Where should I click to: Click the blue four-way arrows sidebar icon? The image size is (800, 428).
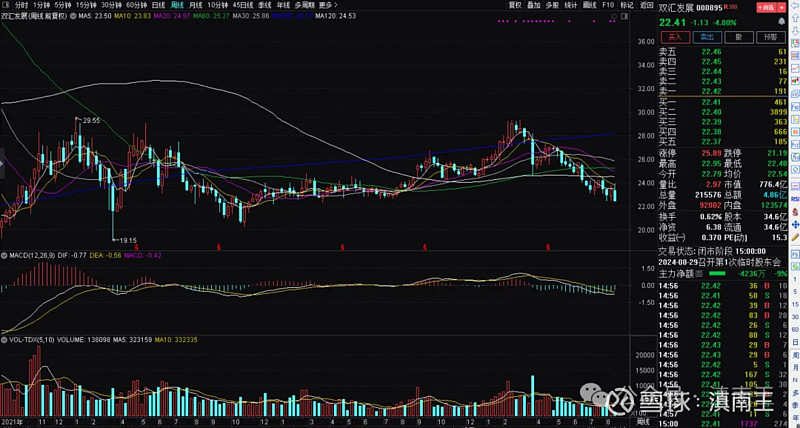794,225
